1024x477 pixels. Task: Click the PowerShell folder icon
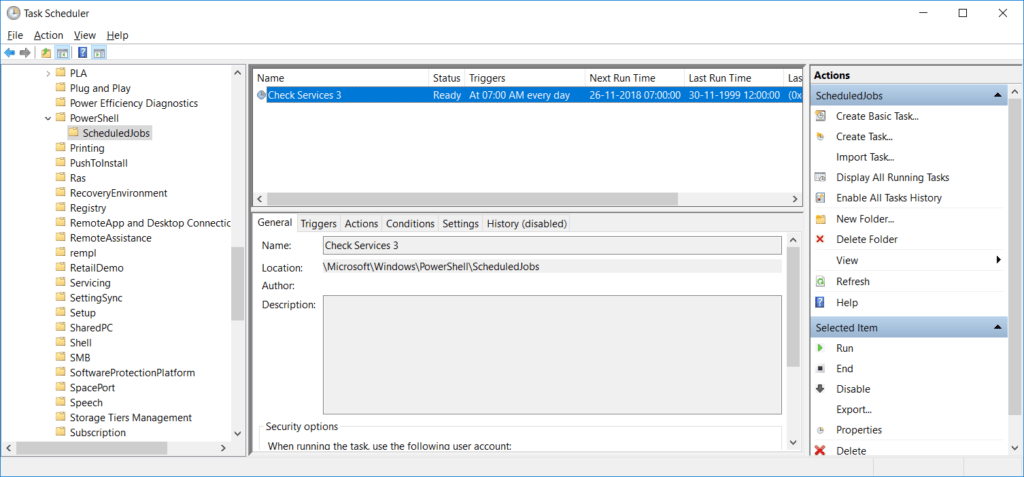point(61,118)
